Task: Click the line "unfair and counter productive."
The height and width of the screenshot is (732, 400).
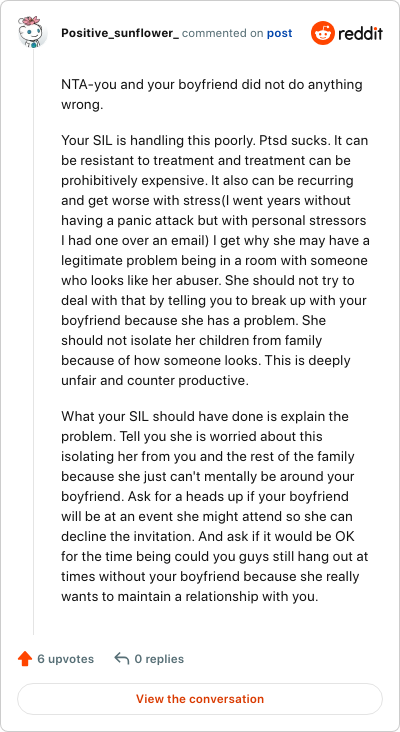Action: [x=154, y=380]
